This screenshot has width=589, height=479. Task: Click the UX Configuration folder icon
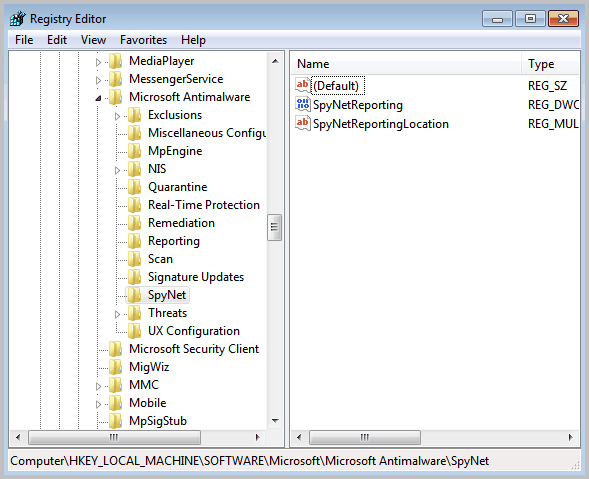coord(134,331)
